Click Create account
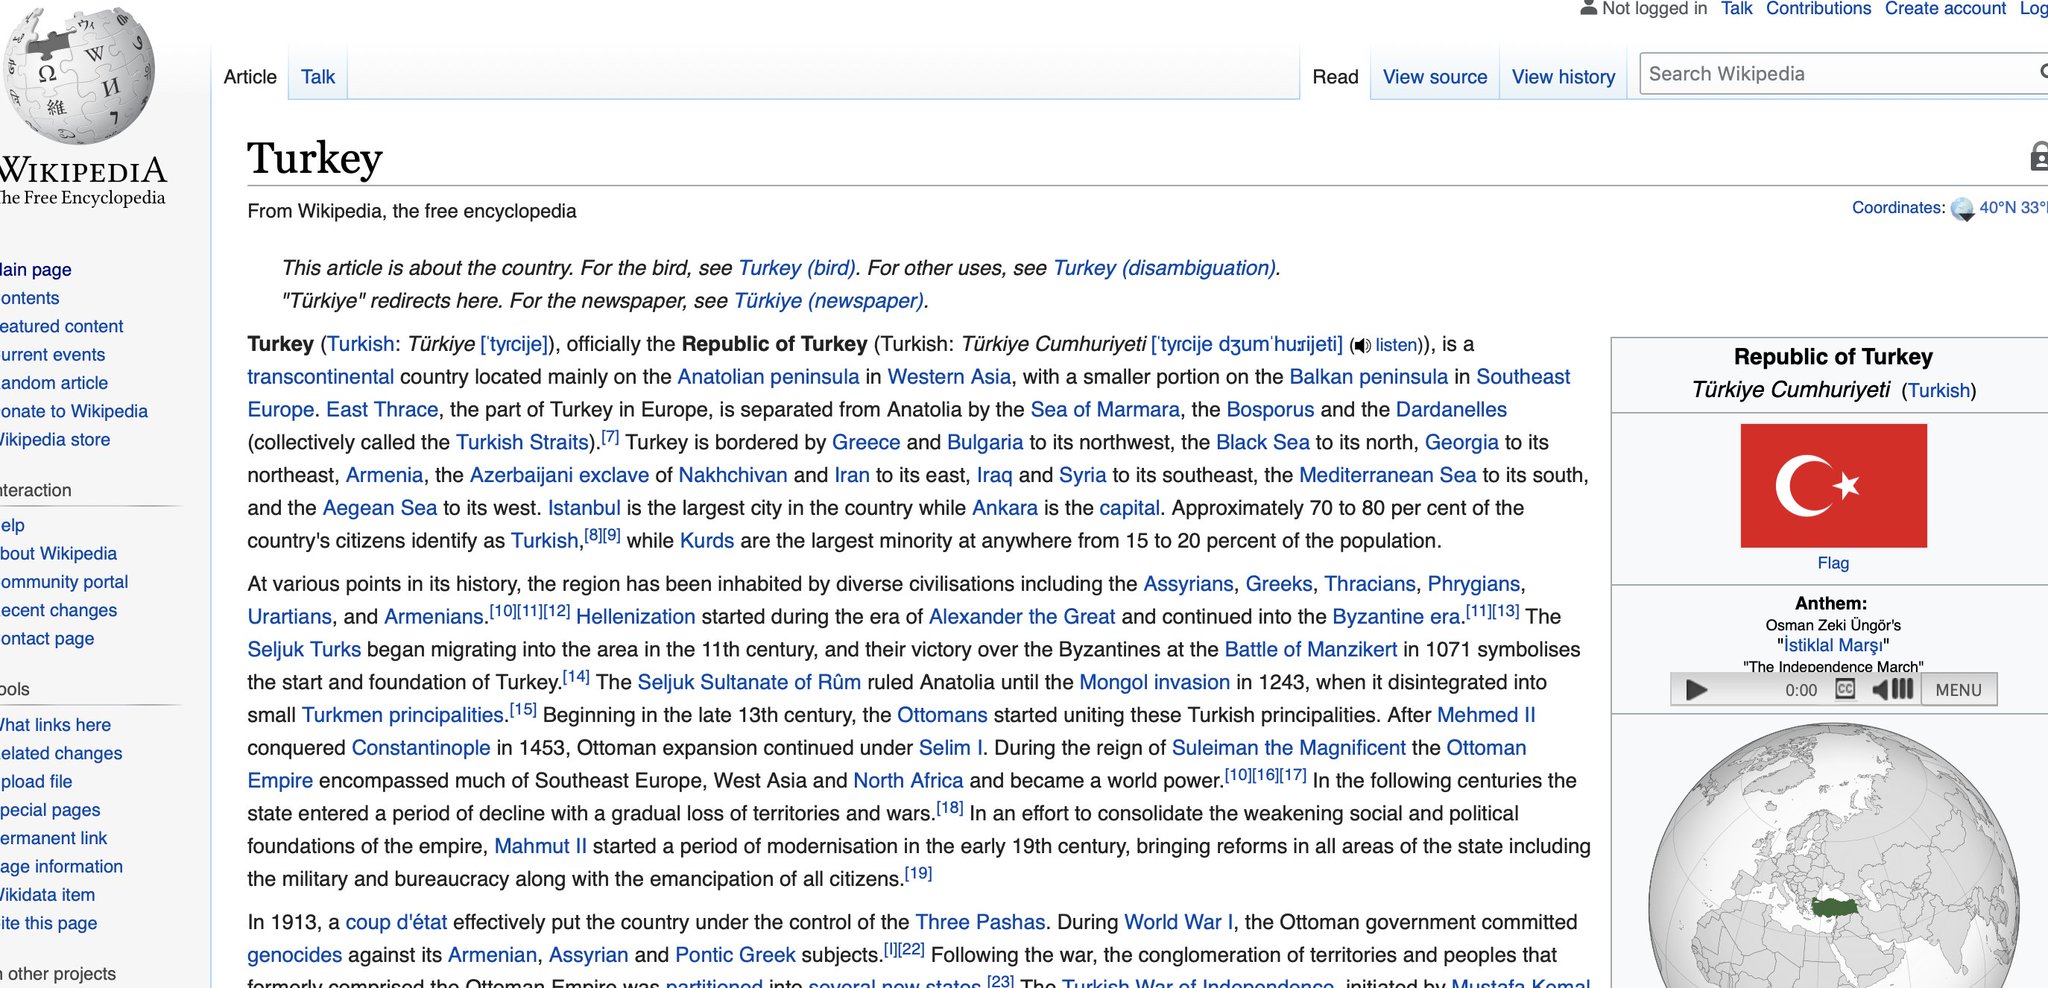This screenshot has height=988, width=2048. pos(1945,9)
